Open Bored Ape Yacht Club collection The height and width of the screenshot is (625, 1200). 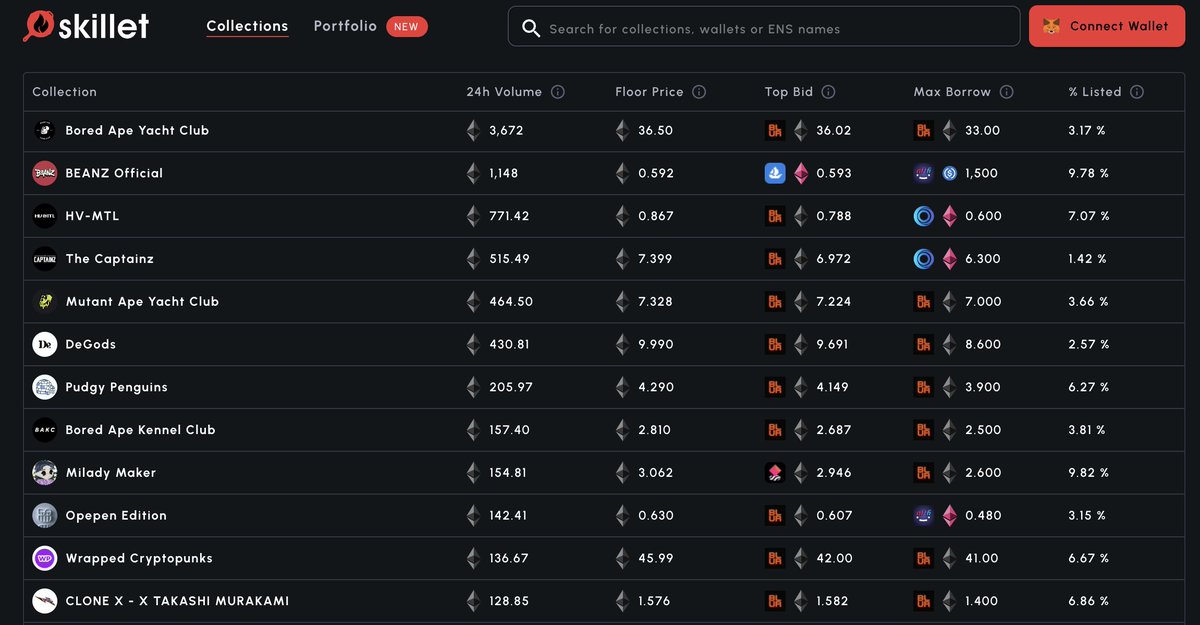[137, 130]
